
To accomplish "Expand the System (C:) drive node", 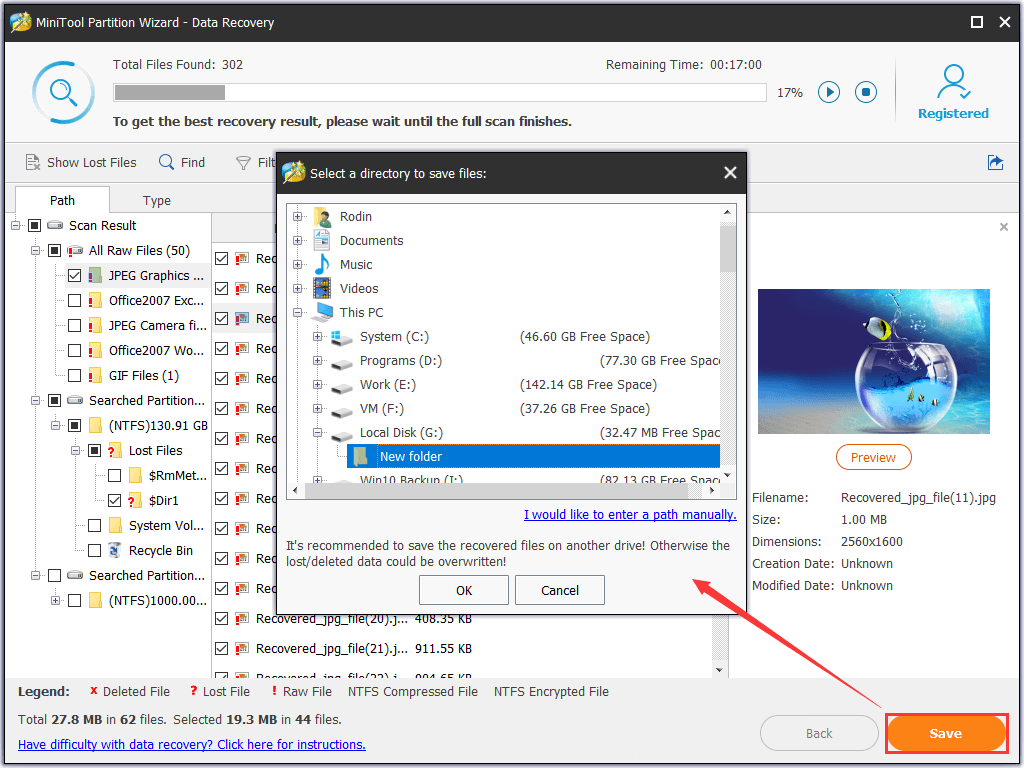I will tap(317, 337).
